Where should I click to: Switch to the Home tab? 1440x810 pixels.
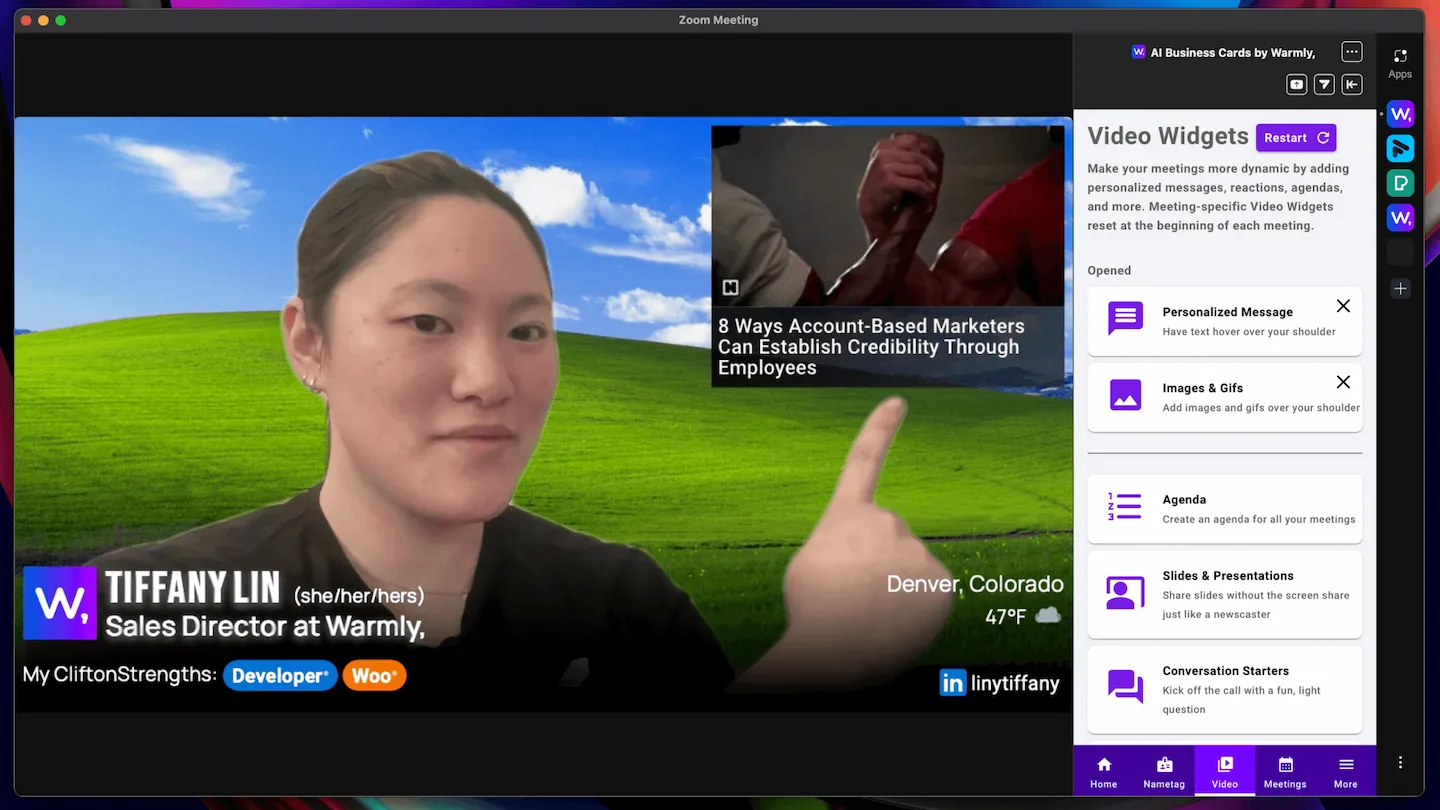click(x=1104, y=772)
